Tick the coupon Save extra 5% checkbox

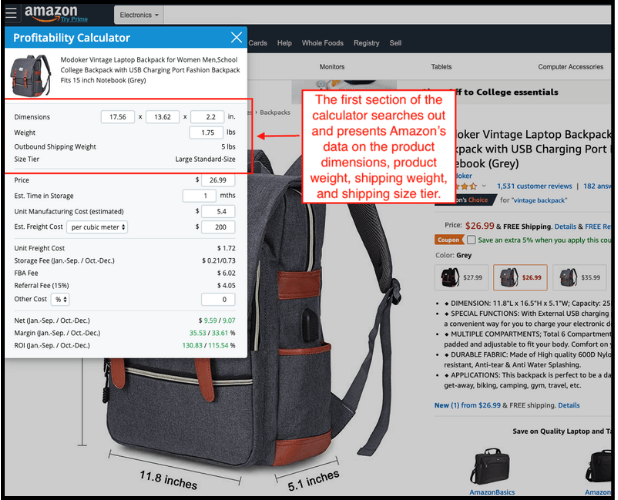471,240
